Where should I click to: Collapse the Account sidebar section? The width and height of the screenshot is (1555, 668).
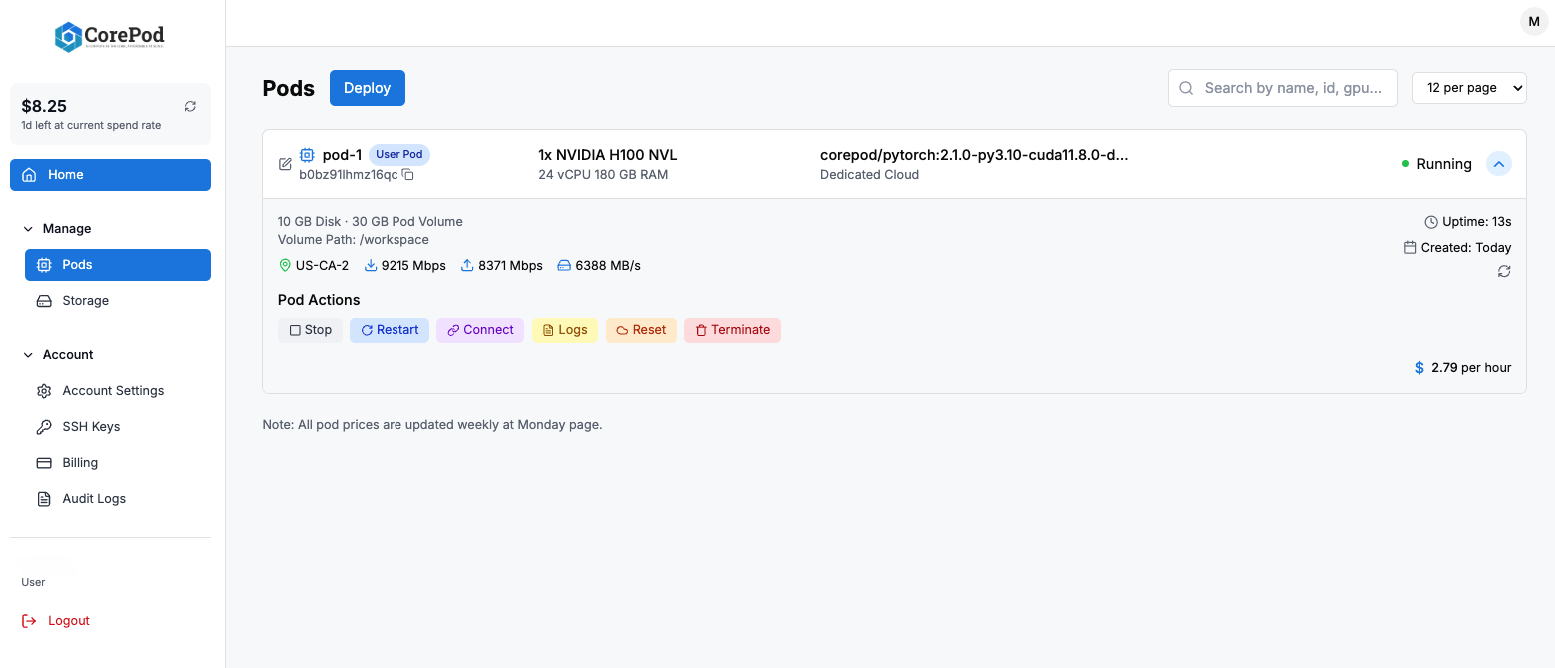[28, 355]
